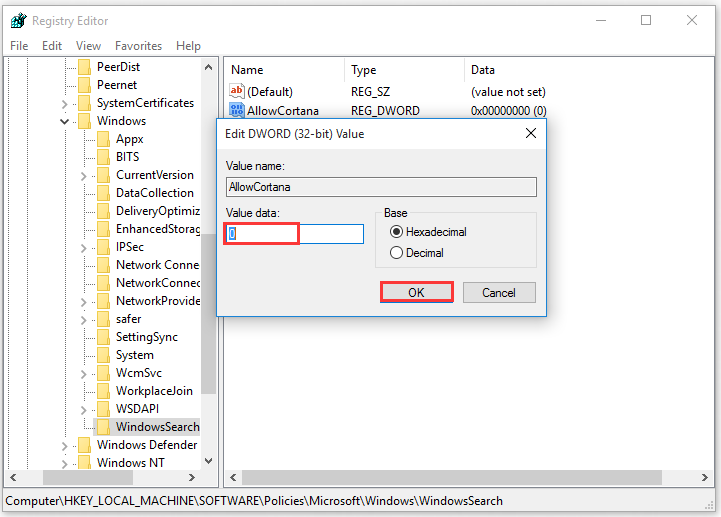Viewport: 721px width, 517px height.
Task: Click the SettingSync folder icon
Action: click(x=103, y=337)
